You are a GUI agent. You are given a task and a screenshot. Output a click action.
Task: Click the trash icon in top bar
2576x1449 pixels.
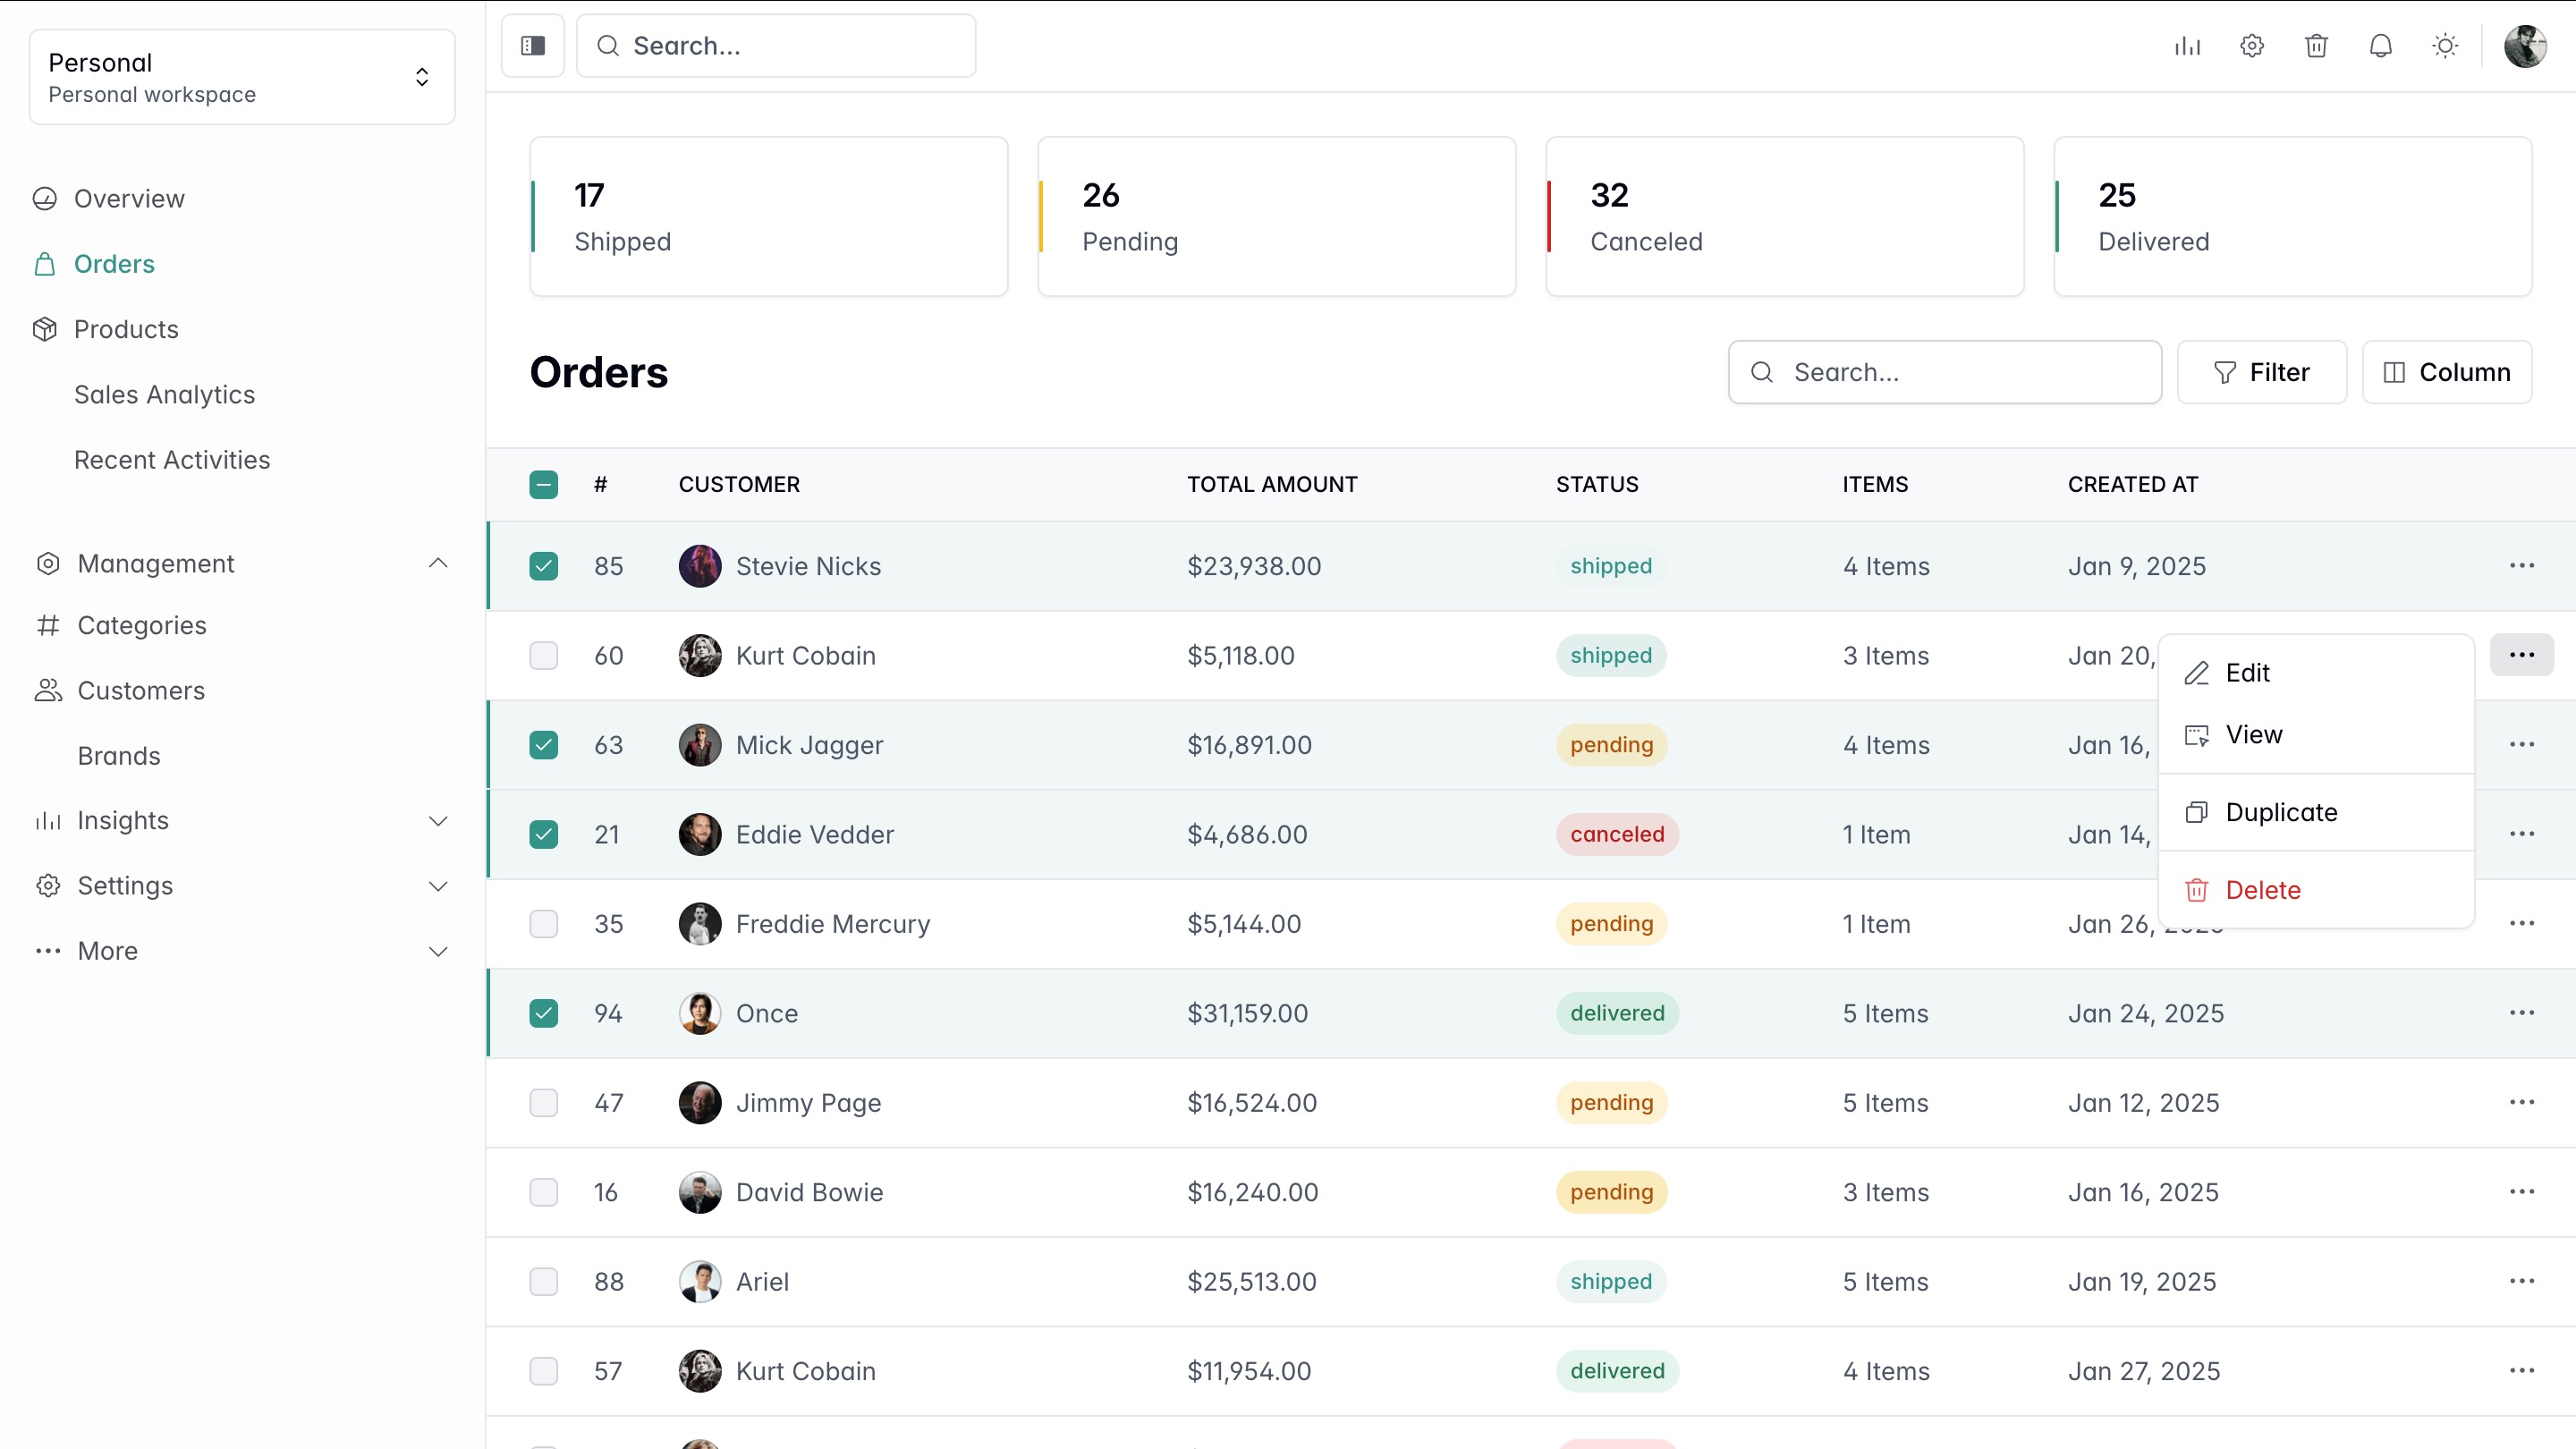coord(2316,46)
